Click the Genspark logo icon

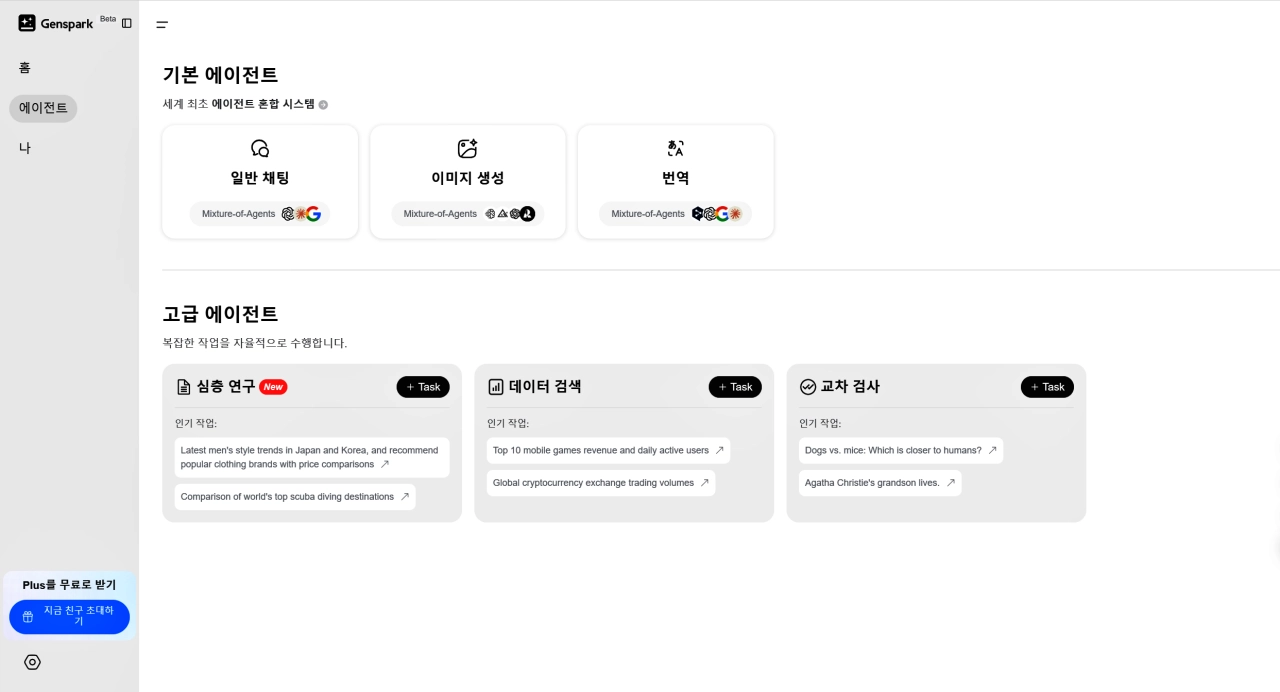(x=25, y=22)
